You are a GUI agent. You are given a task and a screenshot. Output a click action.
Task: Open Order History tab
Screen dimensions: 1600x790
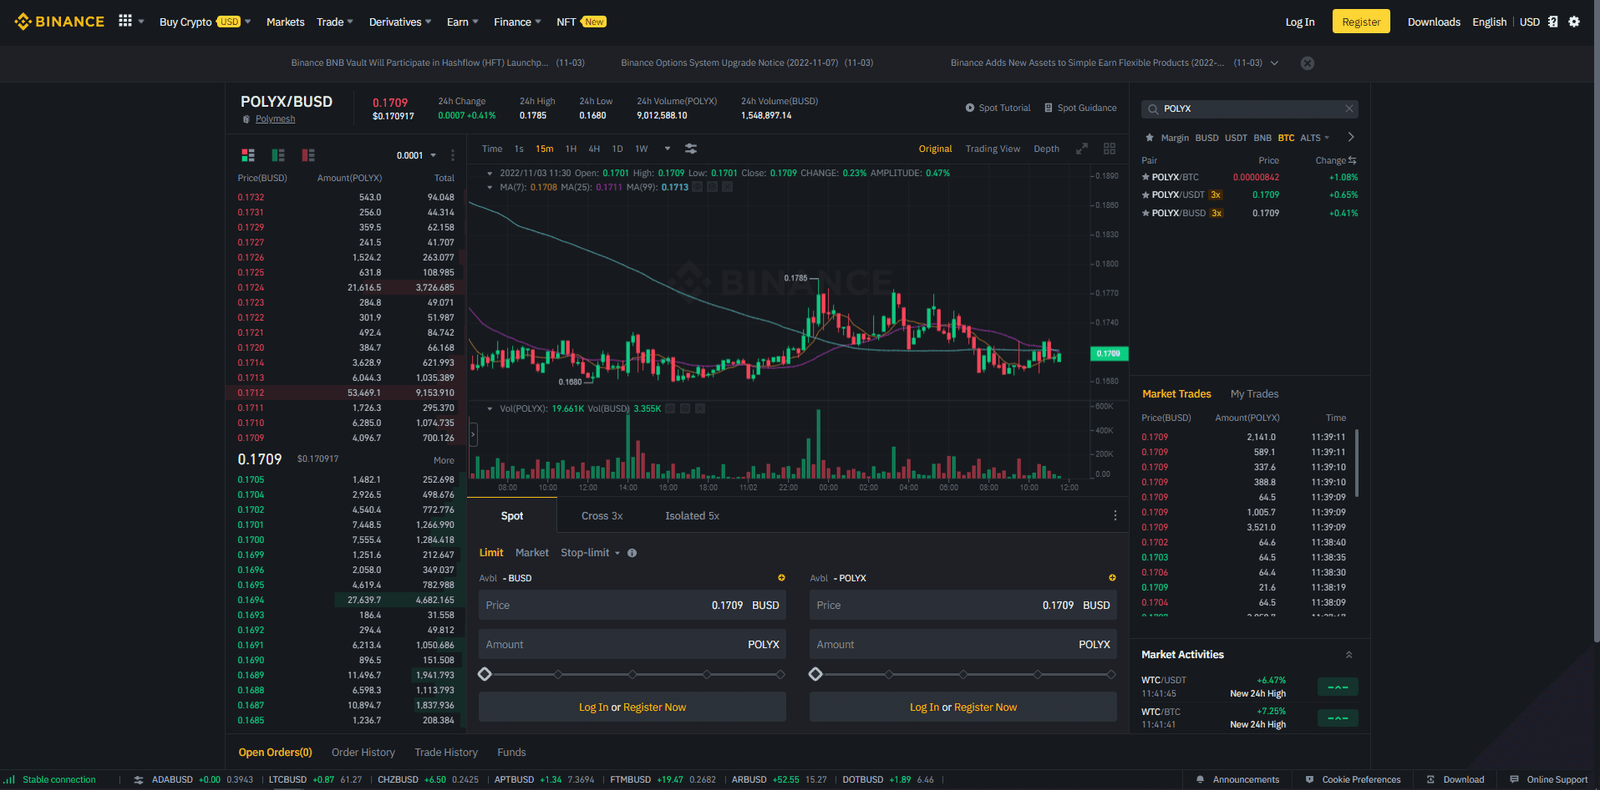point(363,752)
